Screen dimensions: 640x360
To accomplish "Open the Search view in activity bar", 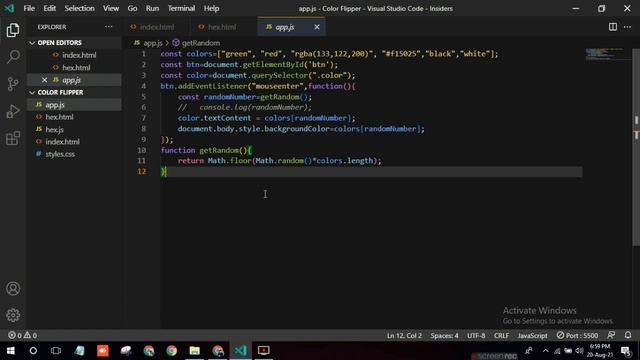I will pos(13,57).
